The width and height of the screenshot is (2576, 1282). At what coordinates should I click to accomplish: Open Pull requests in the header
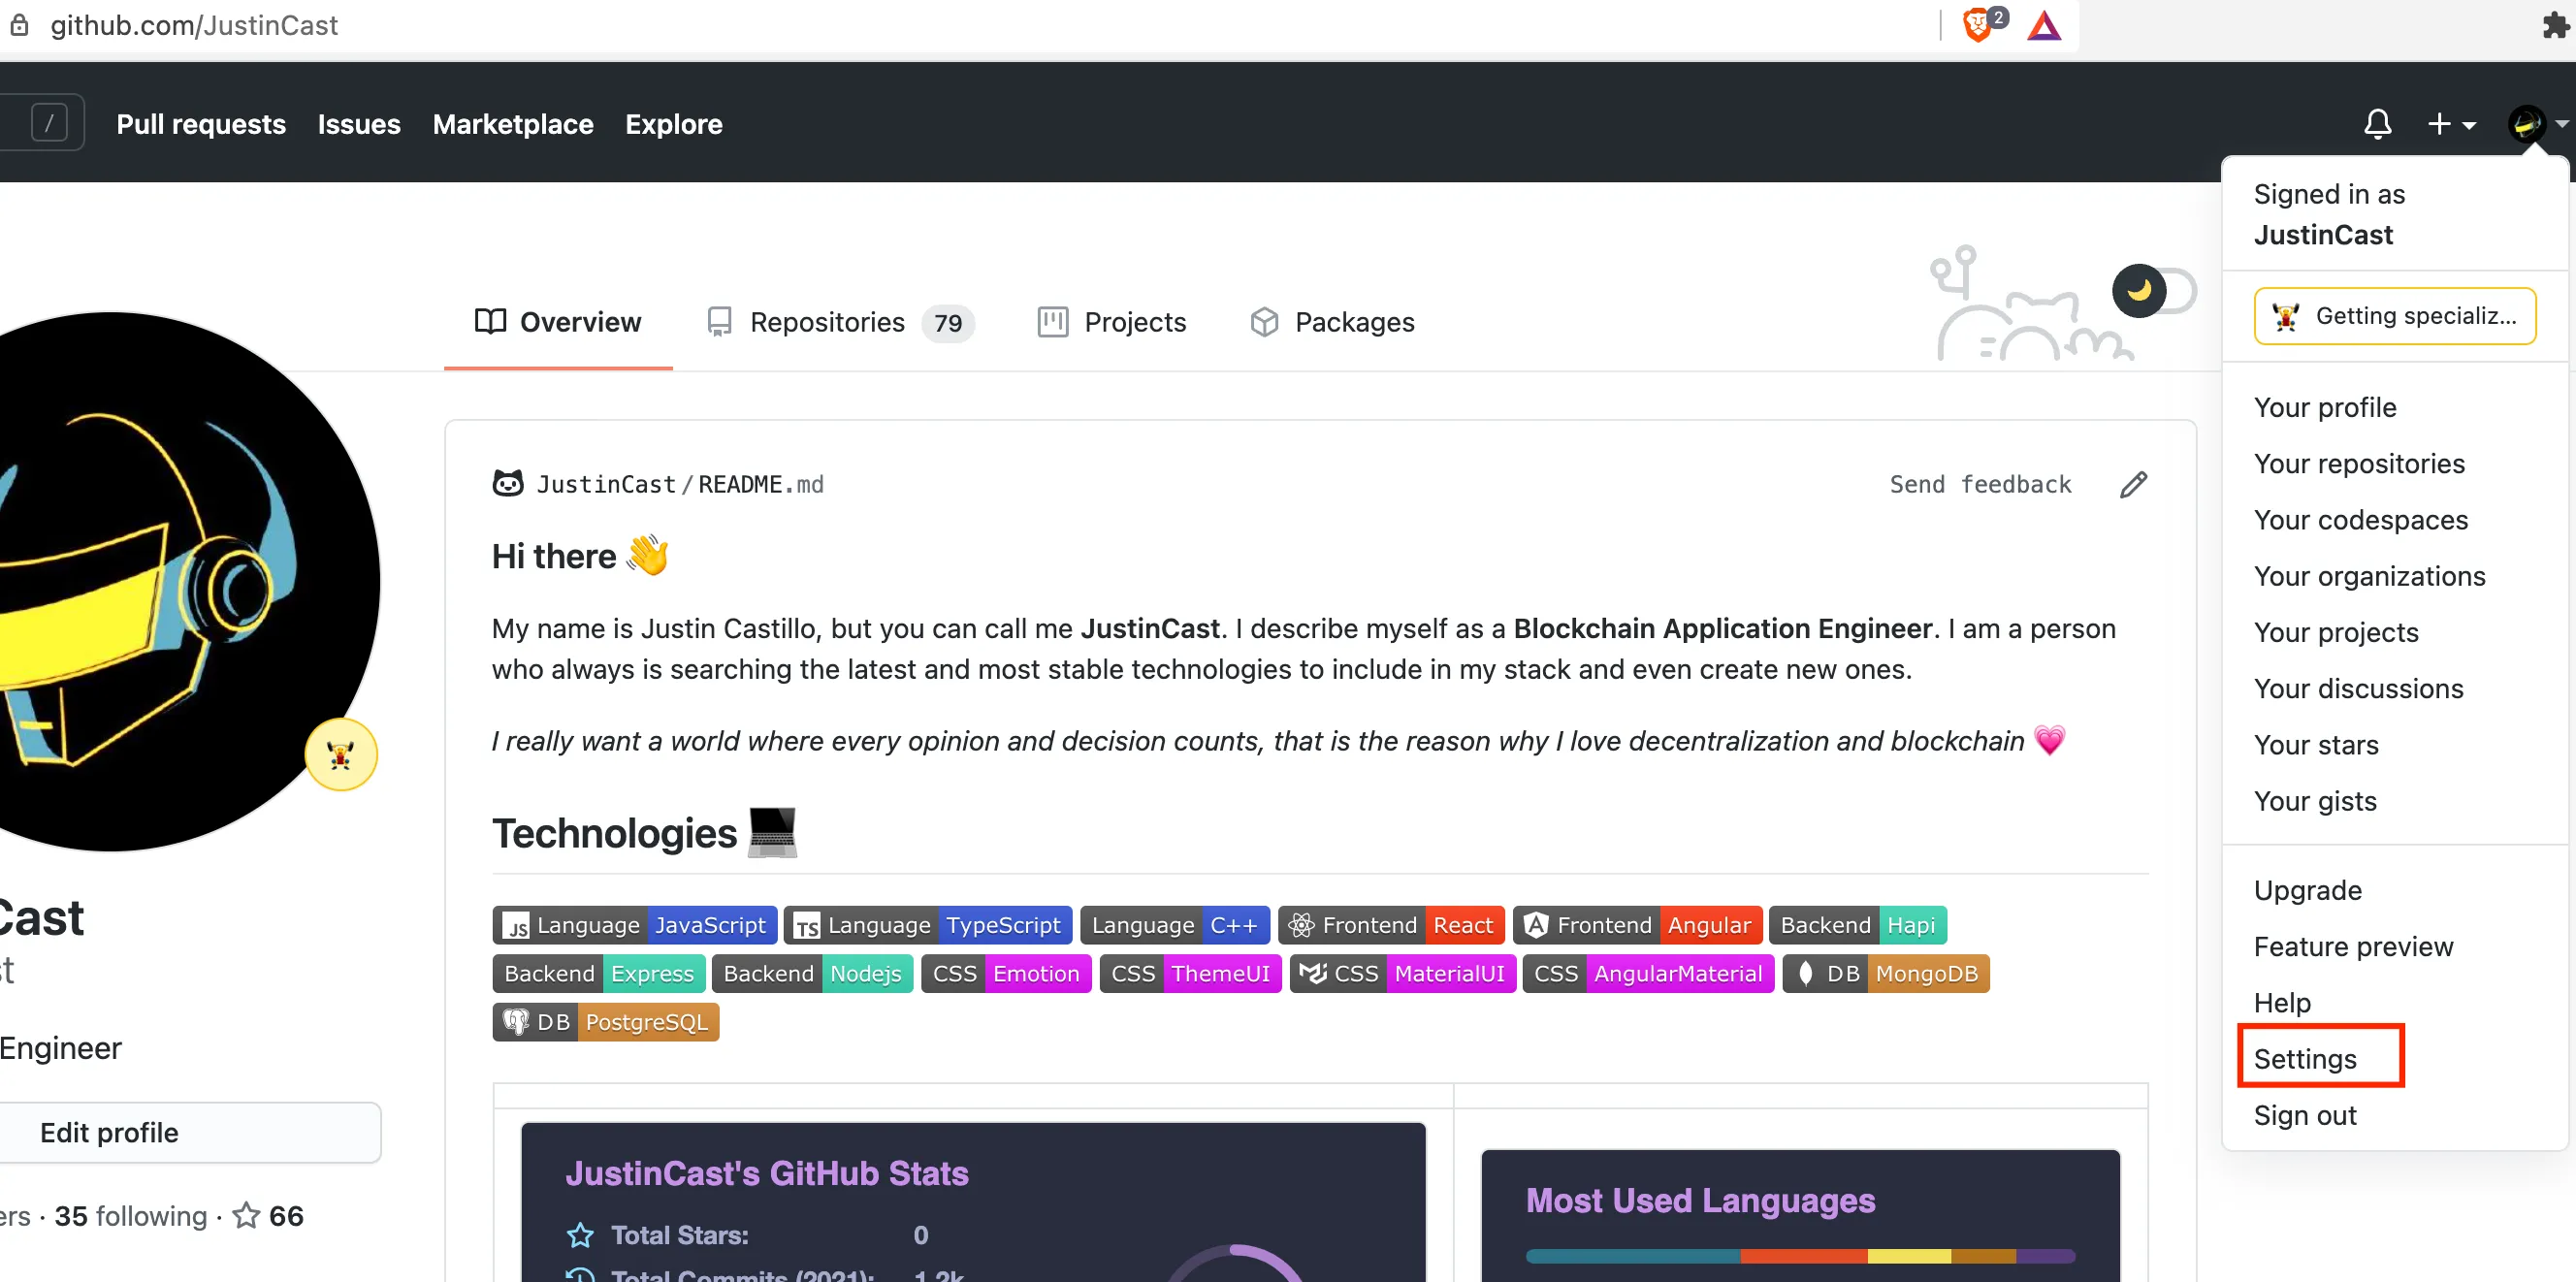(x=201, y=124)
